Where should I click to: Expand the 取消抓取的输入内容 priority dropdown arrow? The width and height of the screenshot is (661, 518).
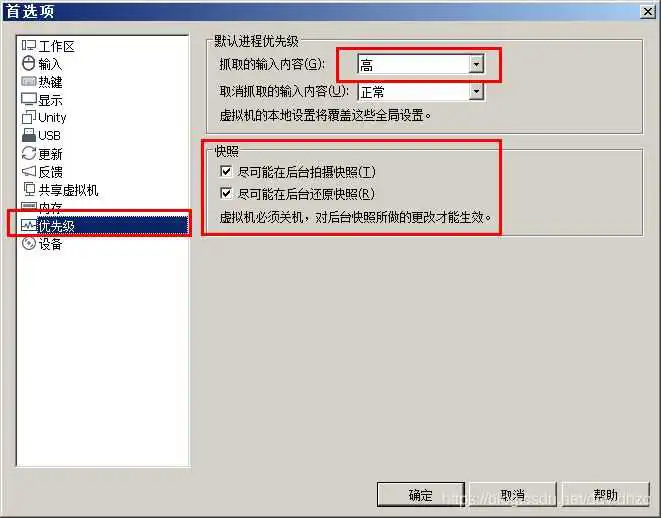click(x=476, y=91)
